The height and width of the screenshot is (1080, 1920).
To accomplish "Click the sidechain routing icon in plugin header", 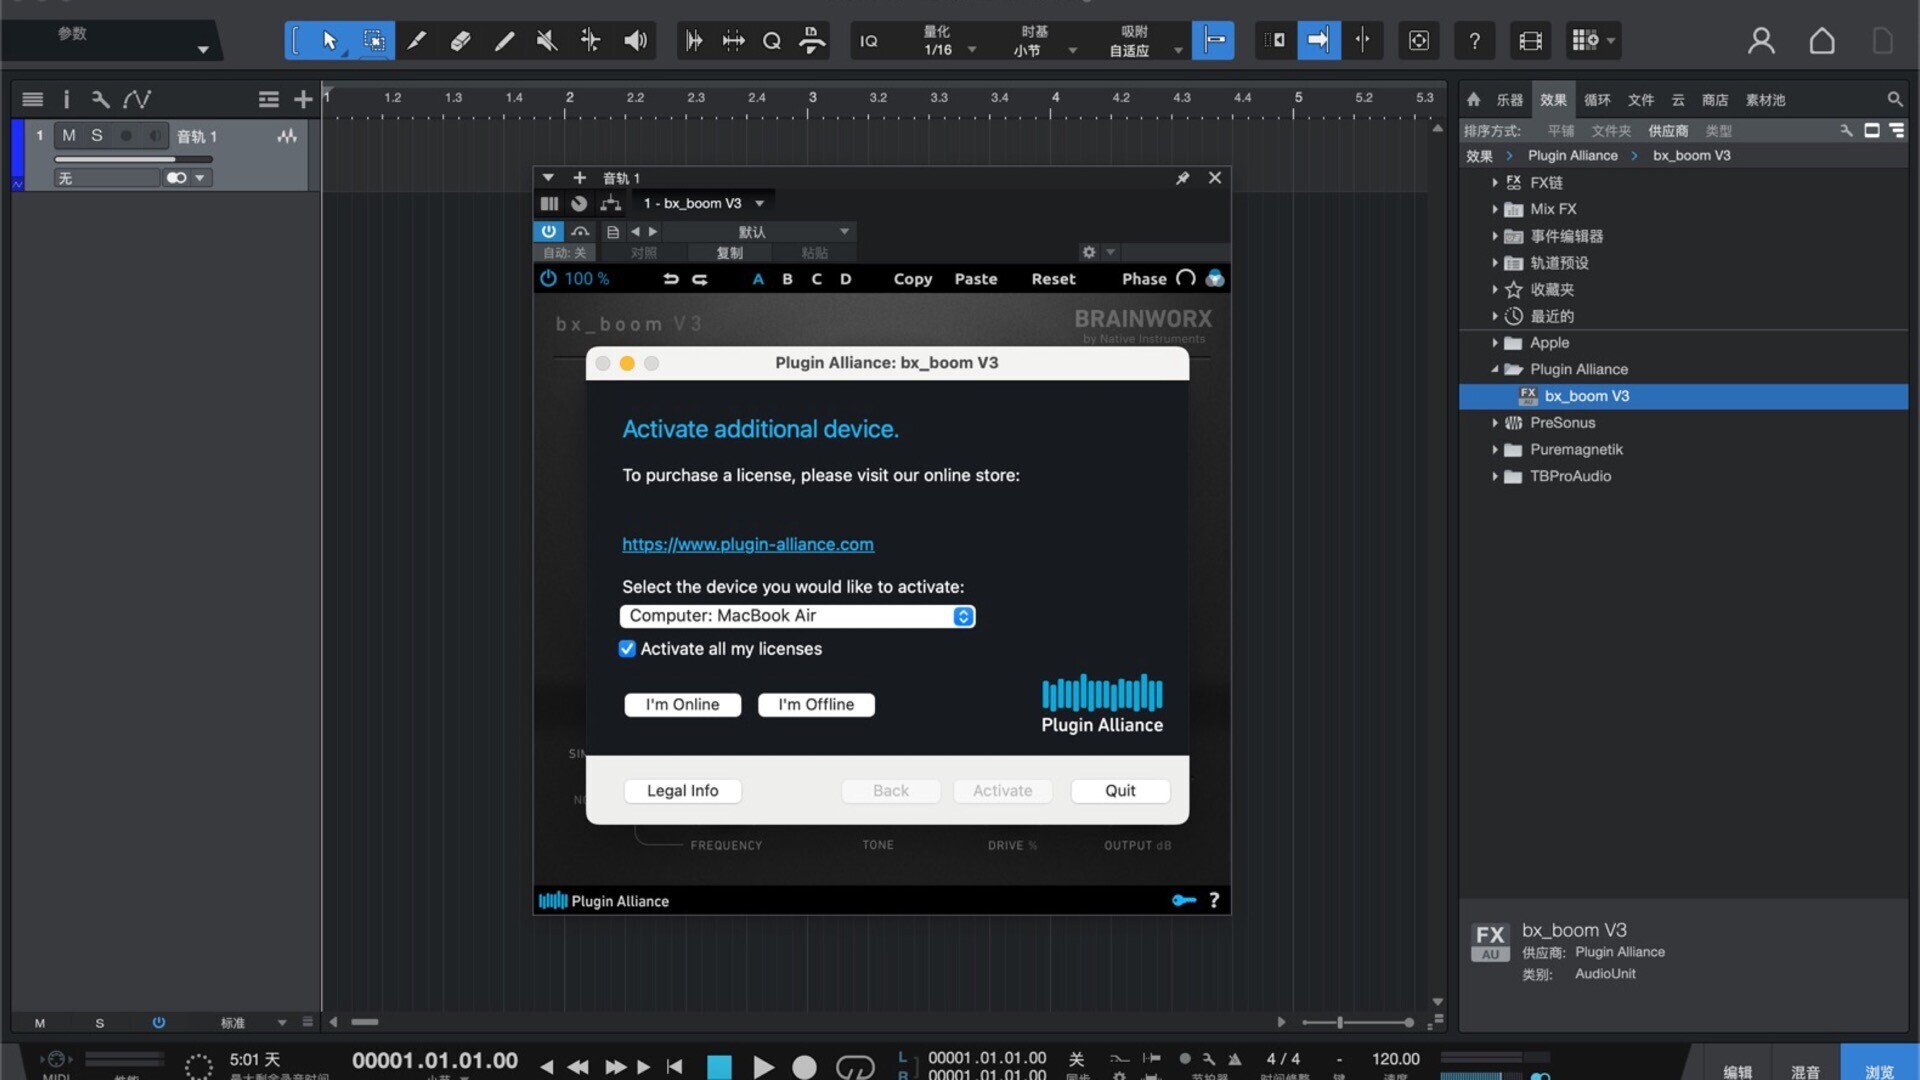I will [x=610, y=204].
